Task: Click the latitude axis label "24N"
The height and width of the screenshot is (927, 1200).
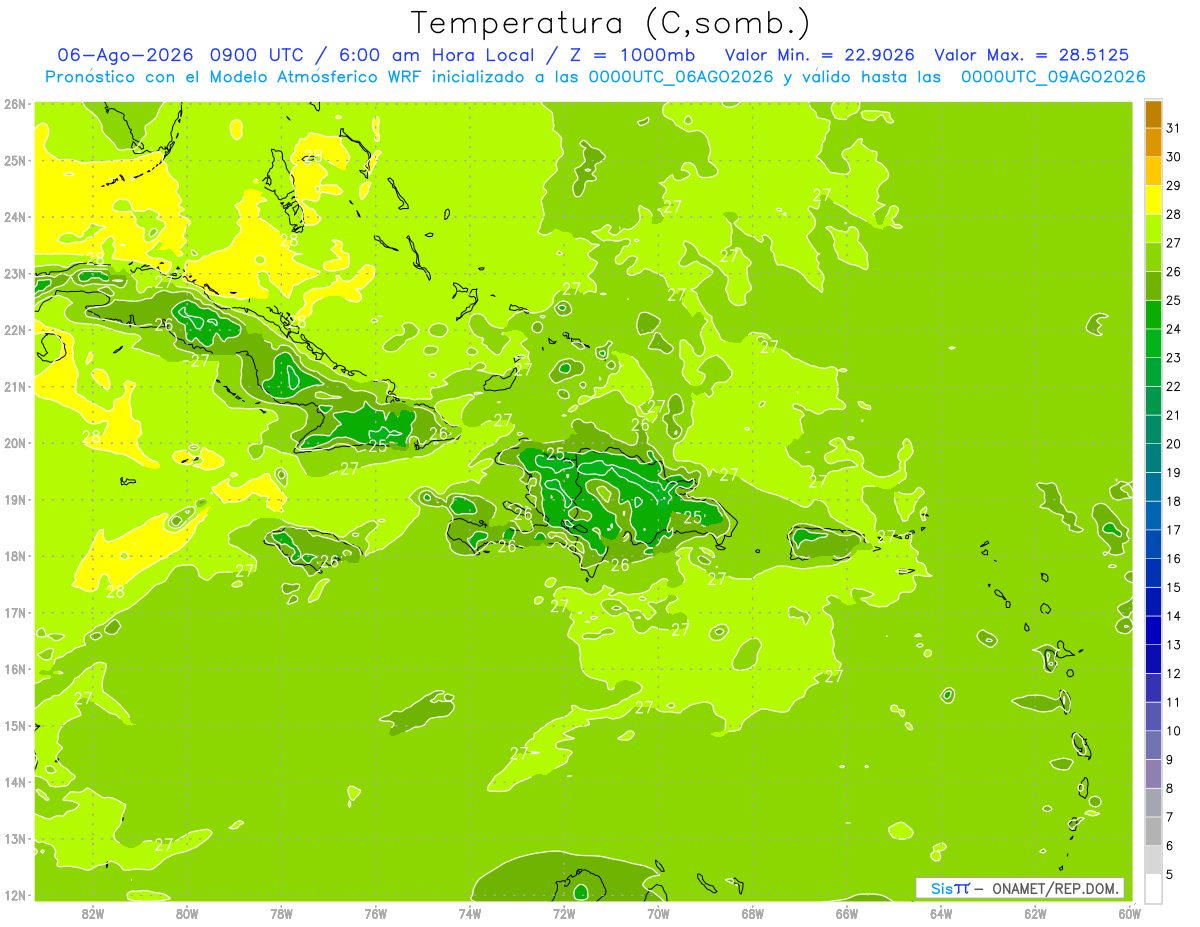Action: 15,217
